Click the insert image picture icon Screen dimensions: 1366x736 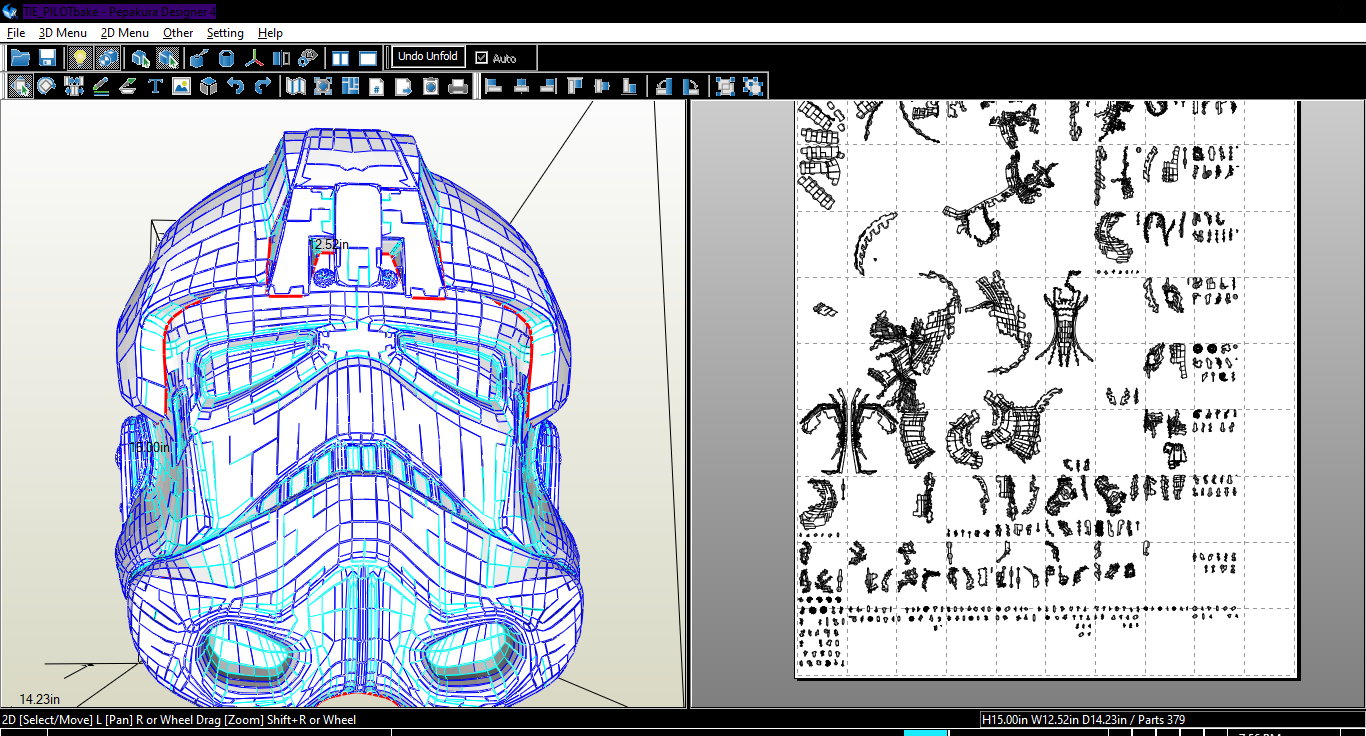coord(181,86)
